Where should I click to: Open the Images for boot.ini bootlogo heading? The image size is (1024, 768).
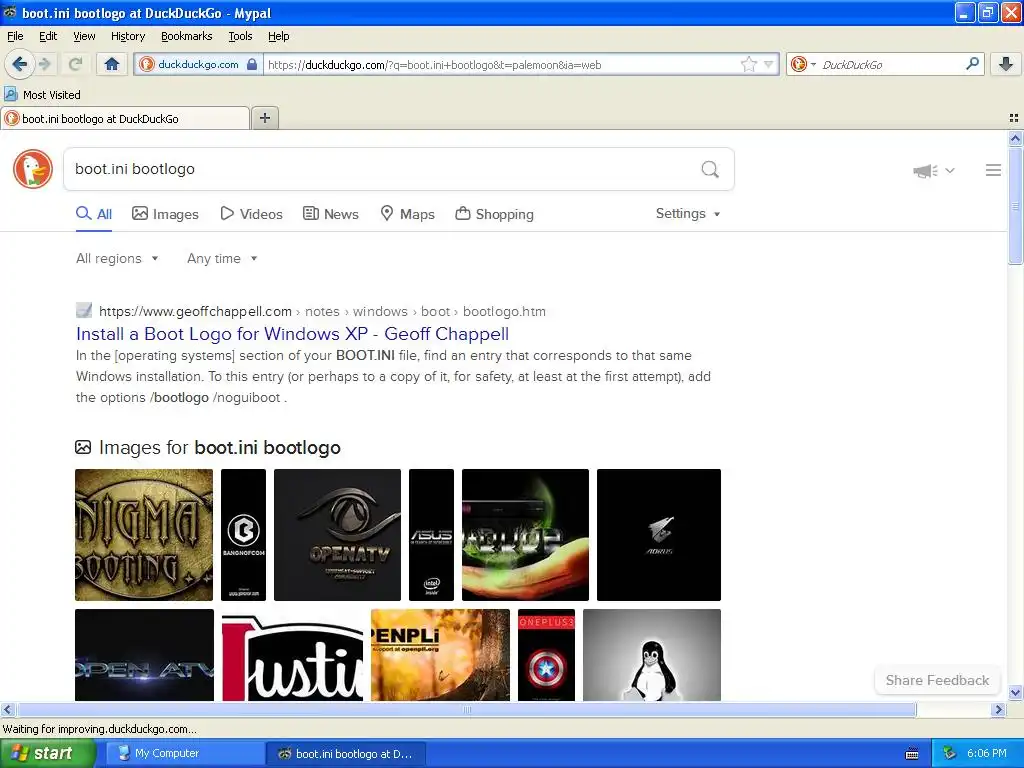tap(219, 447)
